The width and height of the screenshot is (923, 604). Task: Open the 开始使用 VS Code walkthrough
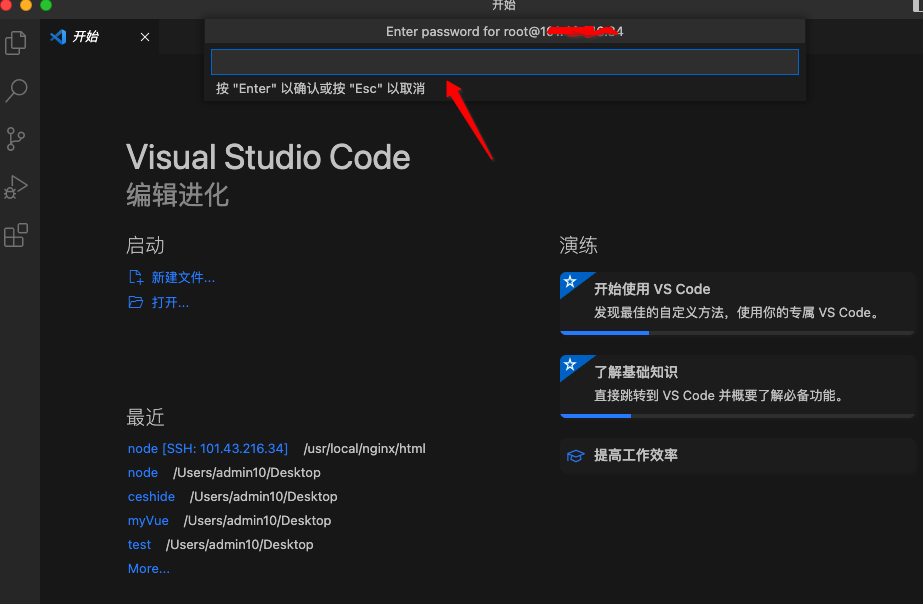737,303
